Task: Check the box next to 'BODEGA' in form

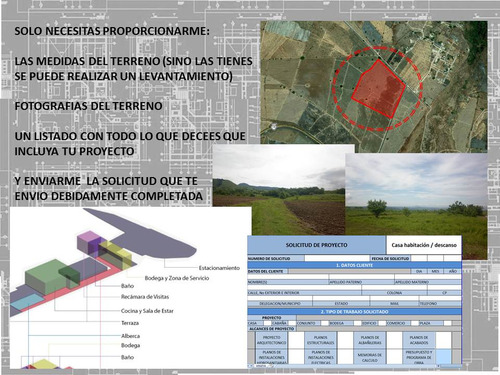Action: (357, 323)
